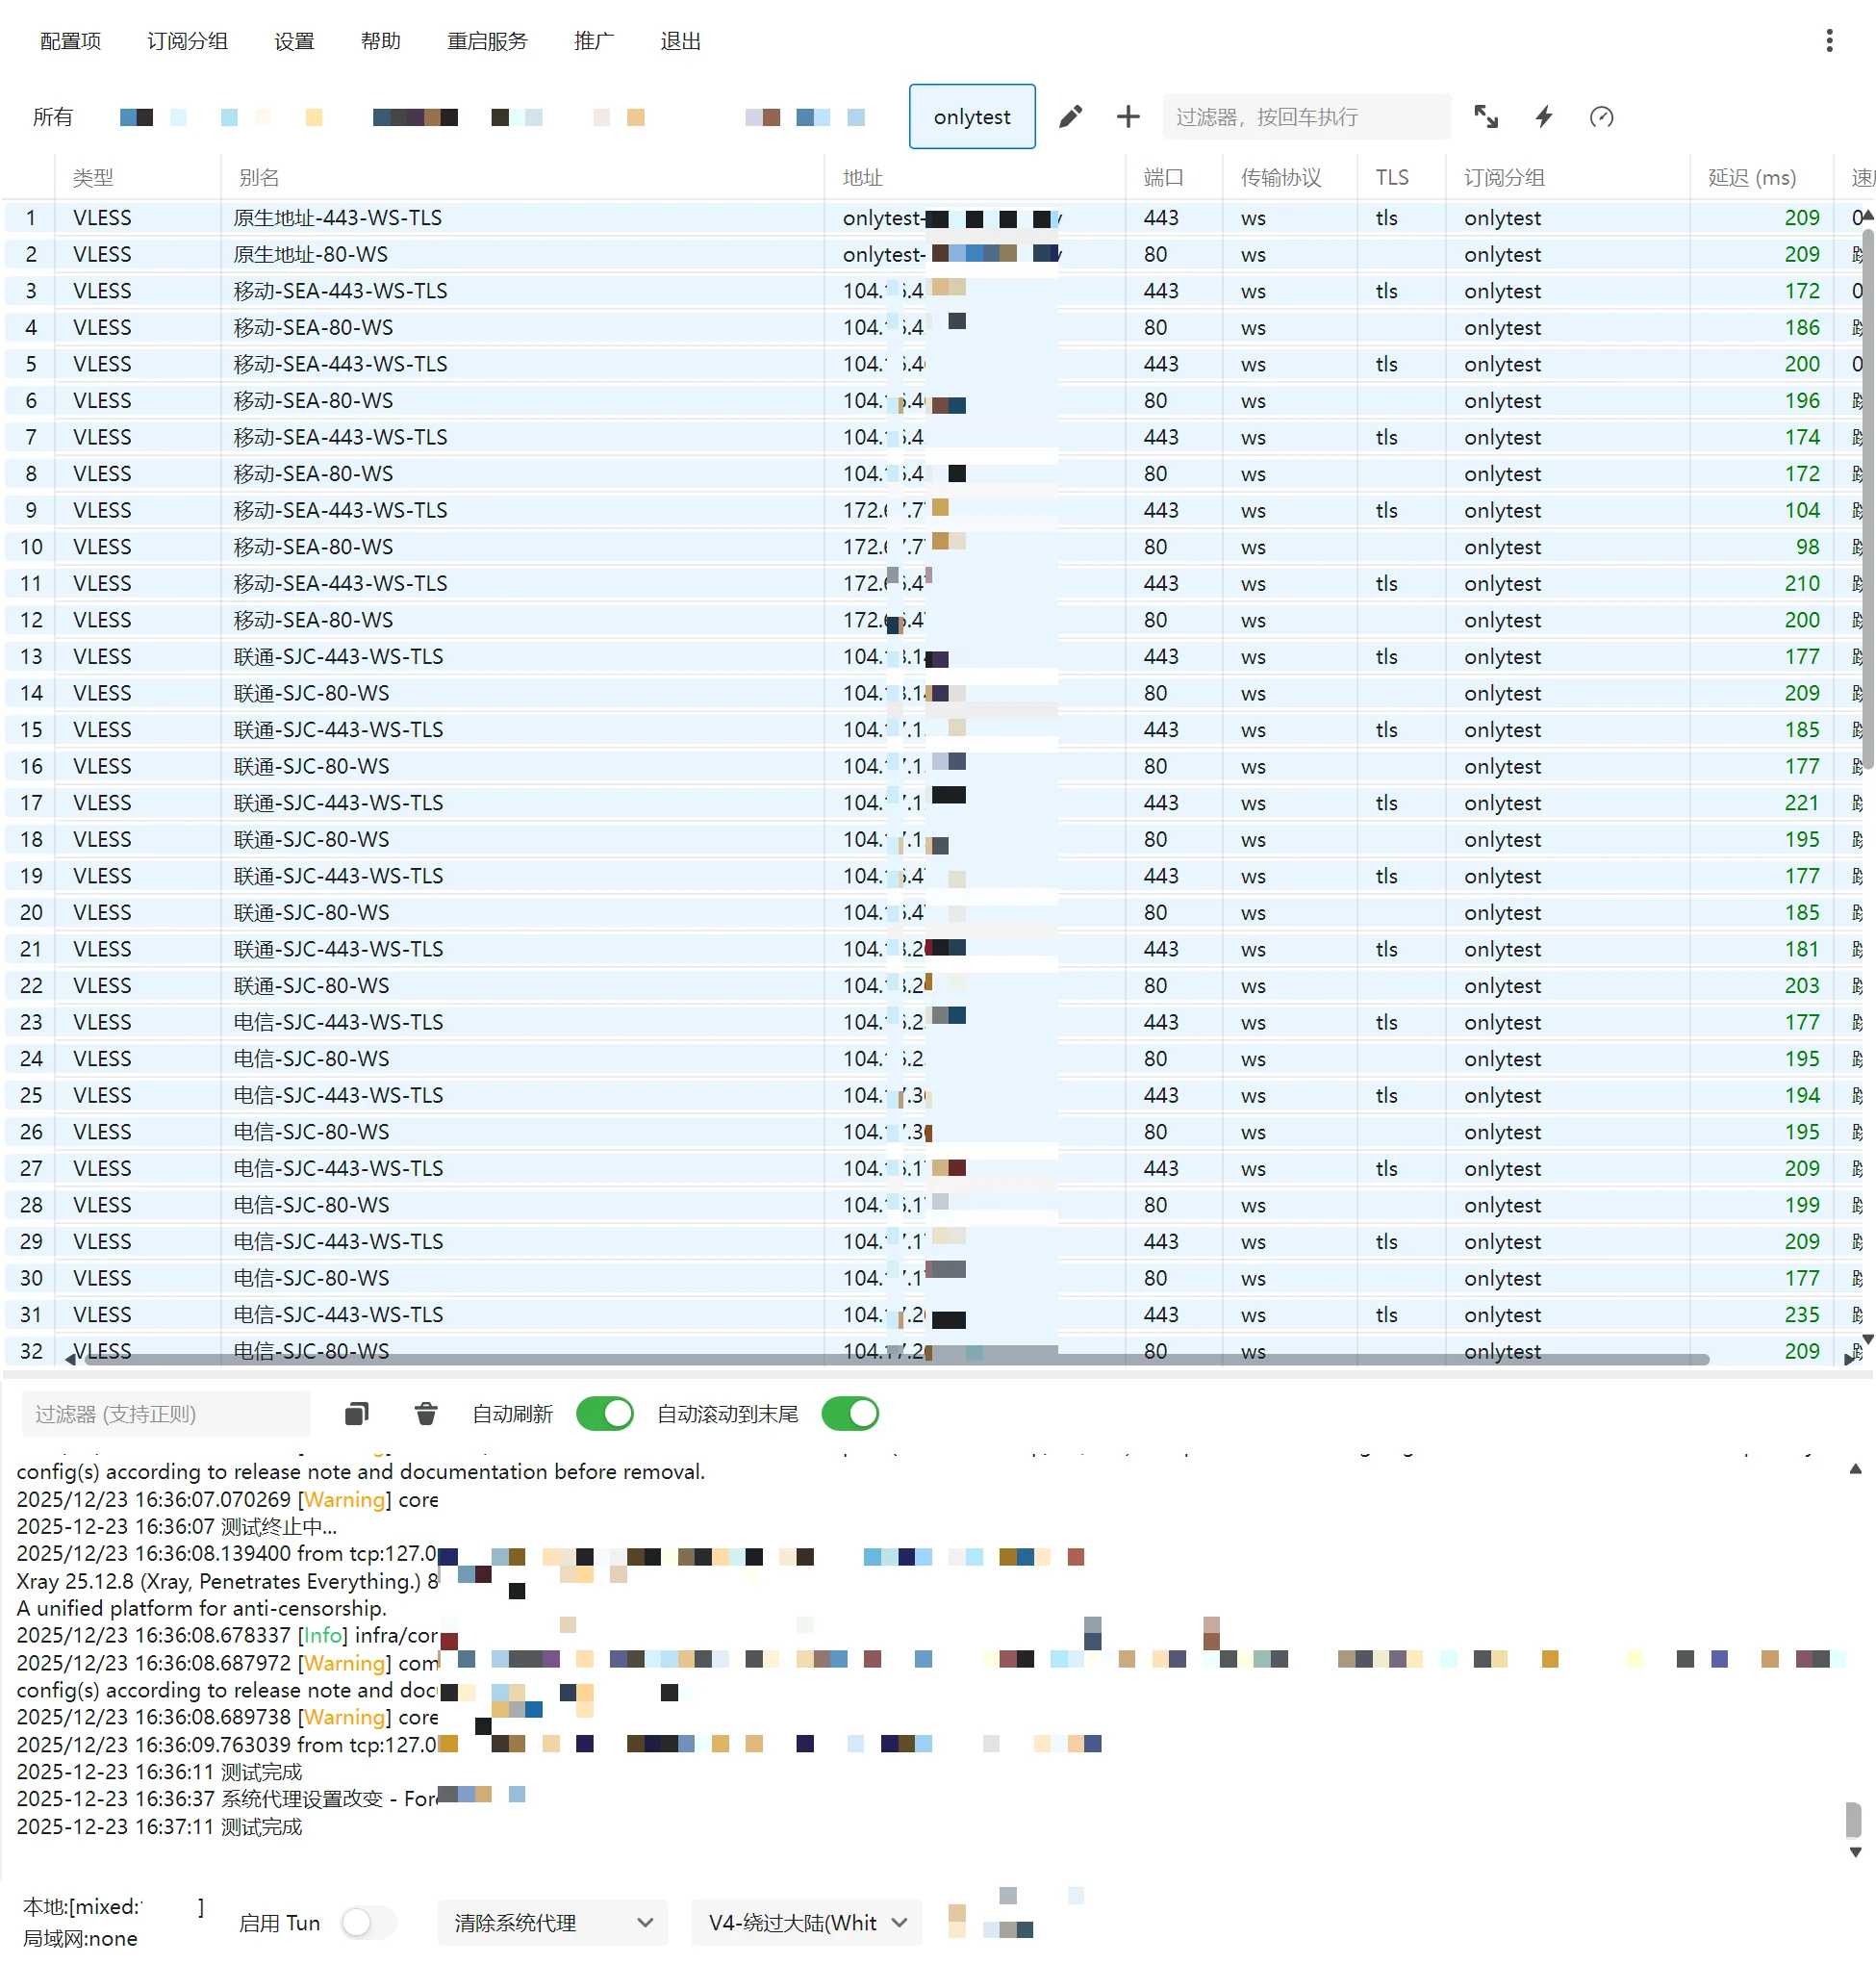Open the 订阅分组 menu
Screen dimensions: 1876x1964
point(187,41)
